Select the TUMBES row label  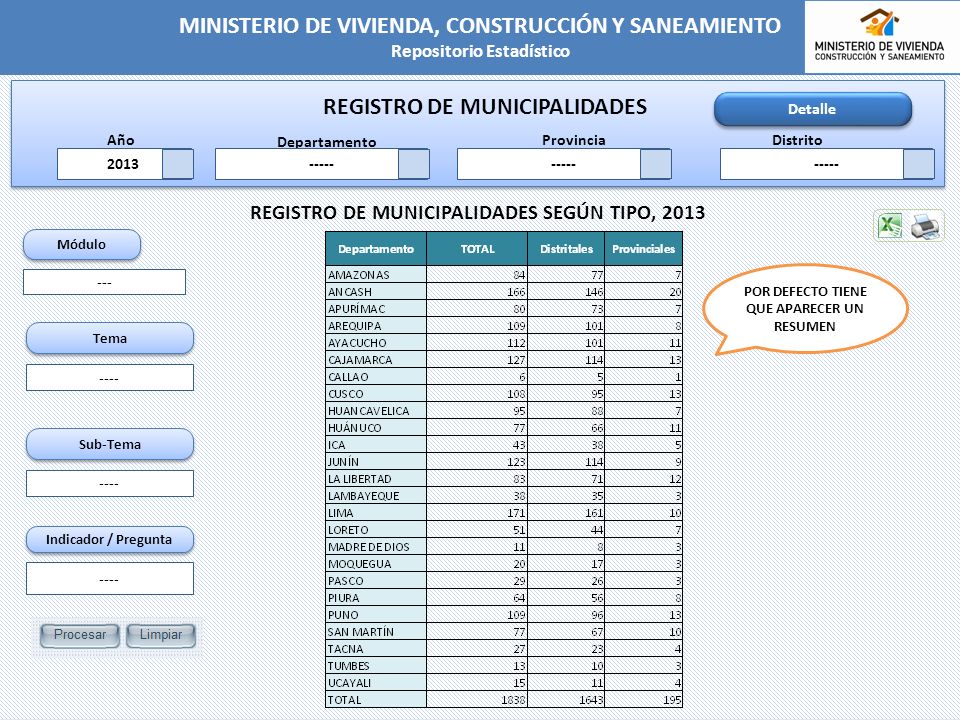click(348, 666)
